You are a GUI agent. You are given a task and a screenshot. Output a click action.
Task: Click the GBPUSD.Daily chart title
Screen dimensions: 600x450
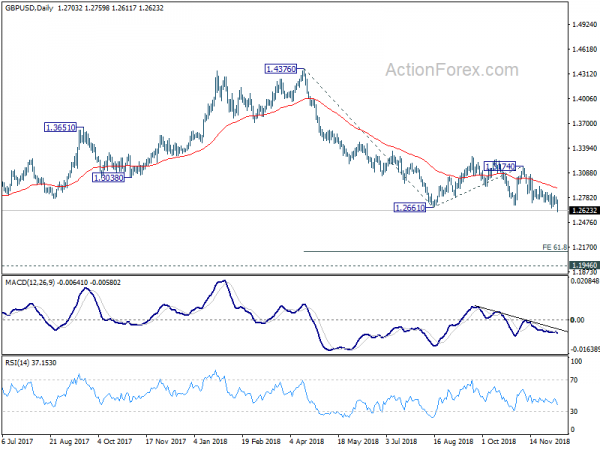[x=29, y=8]
